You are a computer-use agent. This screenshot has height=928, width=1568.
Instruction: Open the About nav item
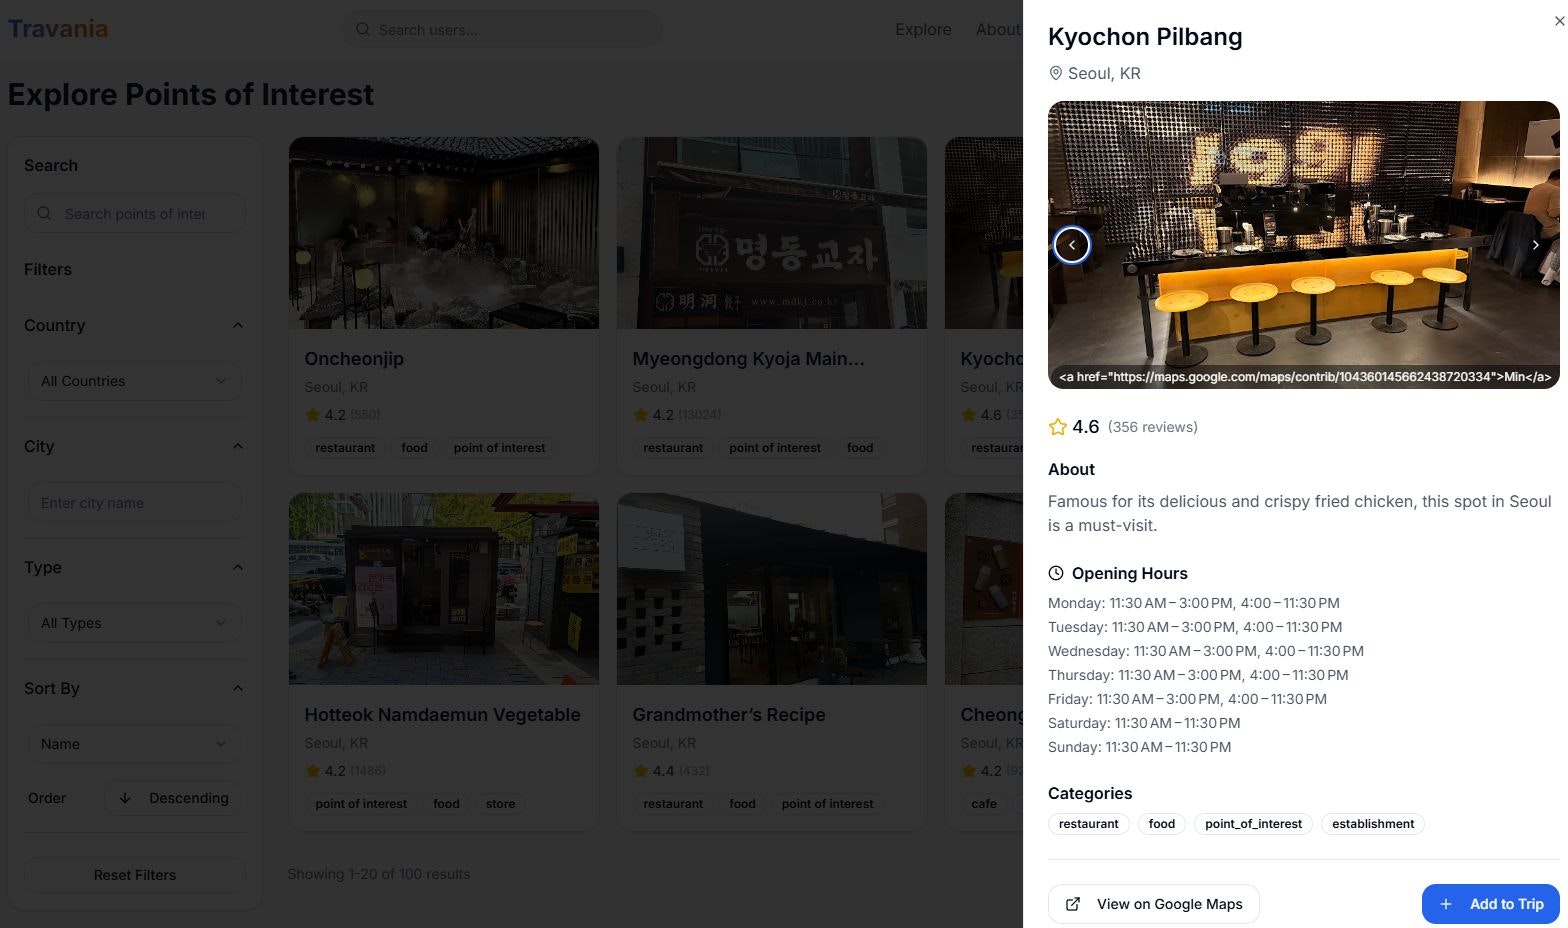click(x=998, y=29)
